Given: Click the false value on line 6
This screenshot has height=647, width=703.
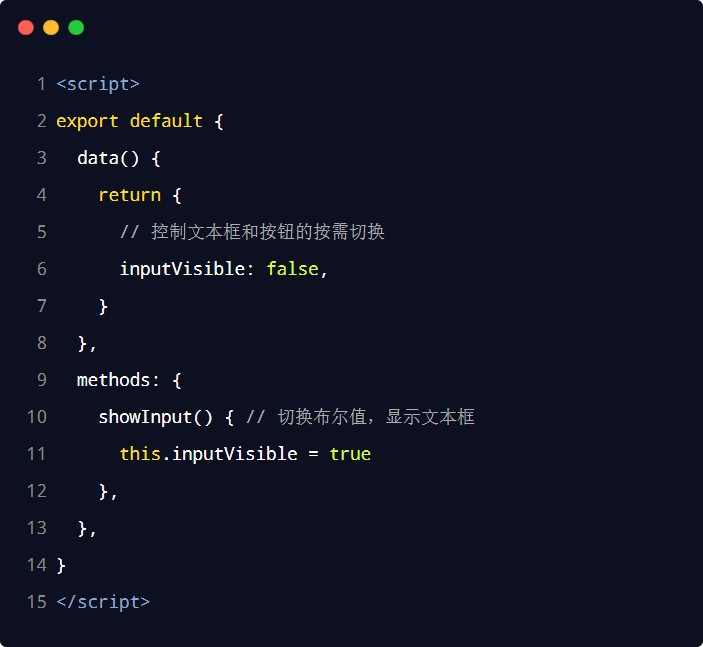Looking at the screenshot, I should [x=292, y=269].
